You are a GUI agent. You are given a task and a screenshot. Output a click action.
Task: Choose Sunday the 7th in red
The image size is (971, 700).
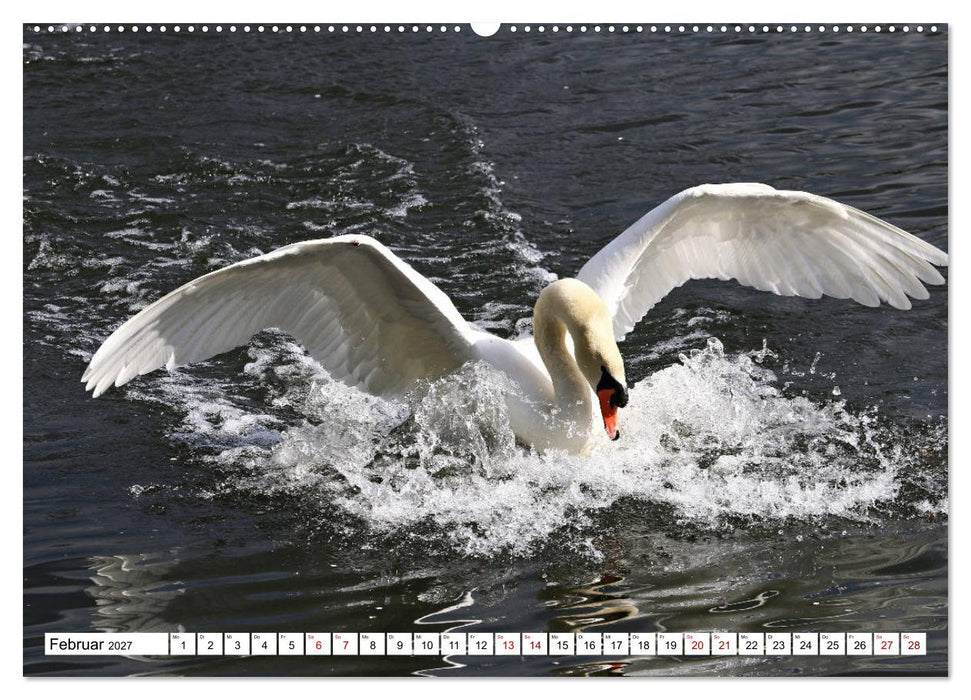(346, 644)
